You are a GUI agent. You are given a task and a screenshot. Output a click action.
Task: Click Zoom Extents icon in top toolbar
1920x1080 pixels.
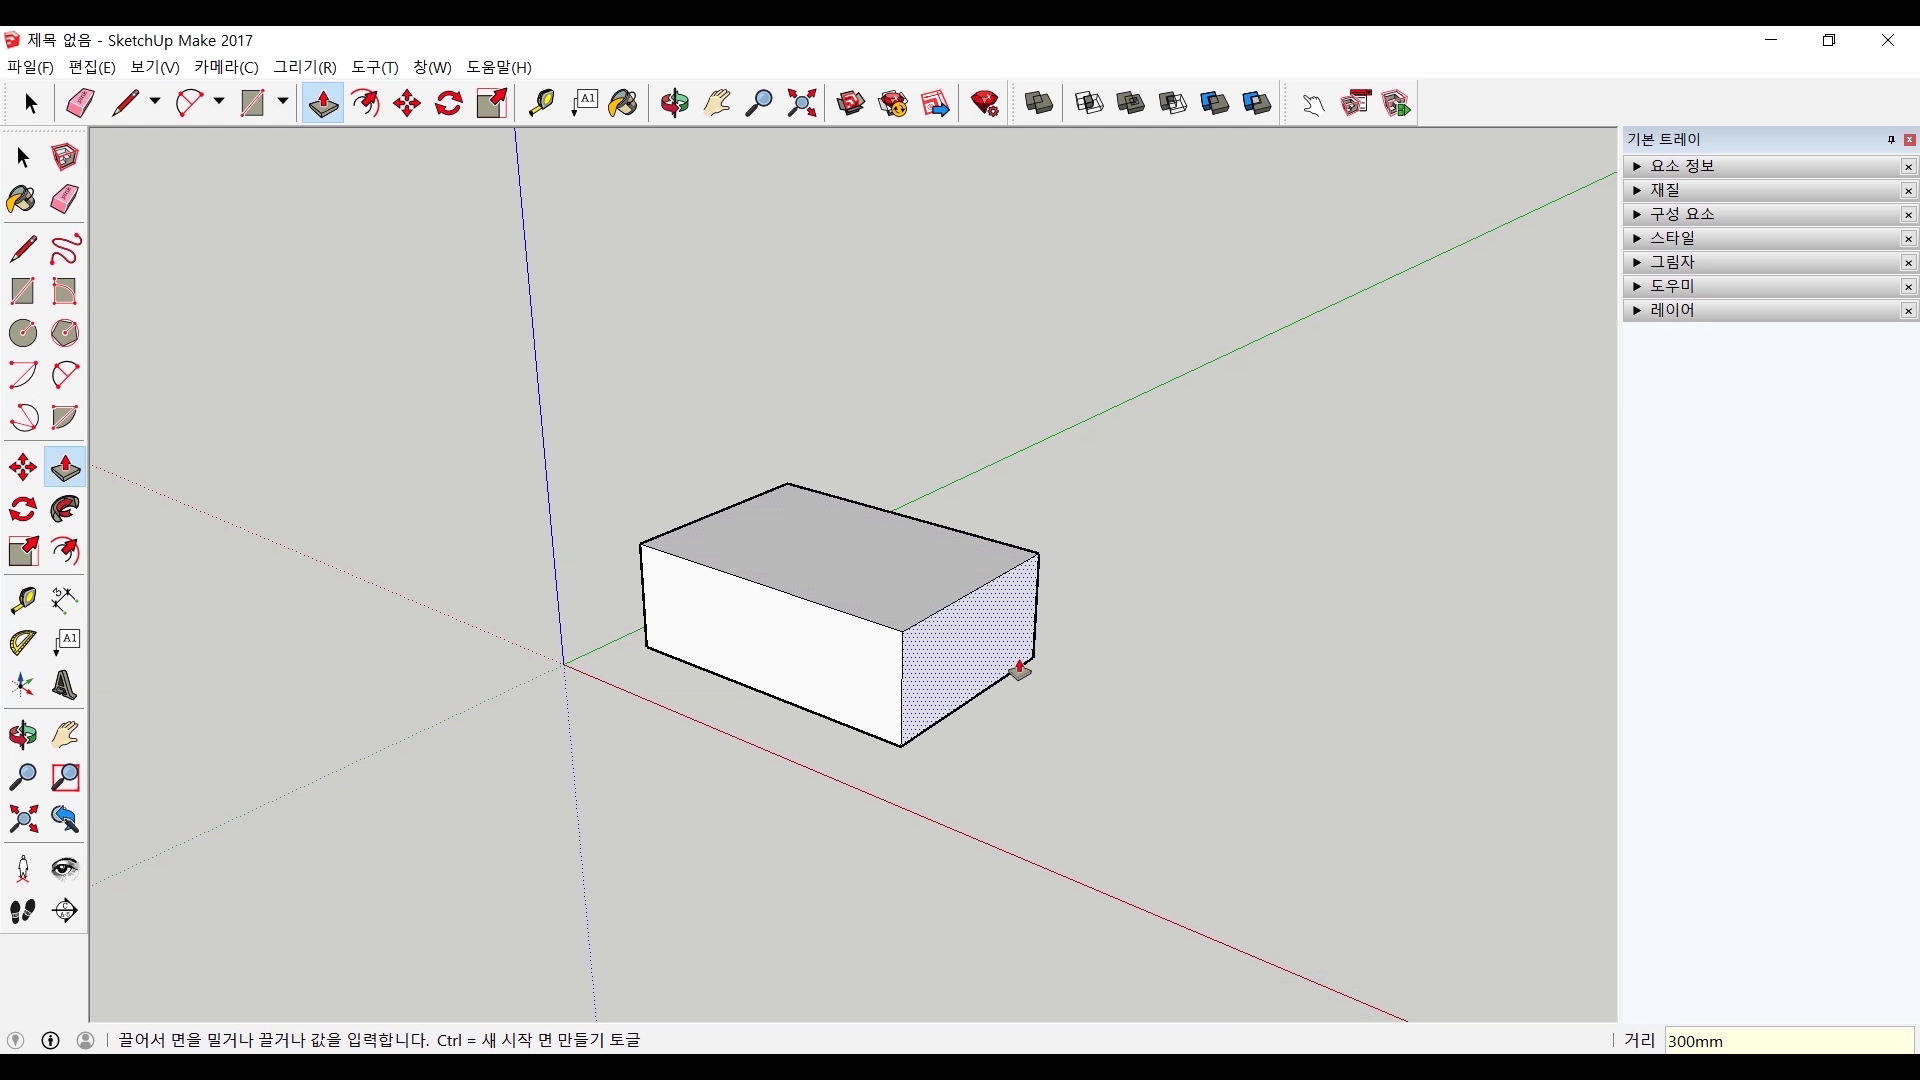click(802, 103)
